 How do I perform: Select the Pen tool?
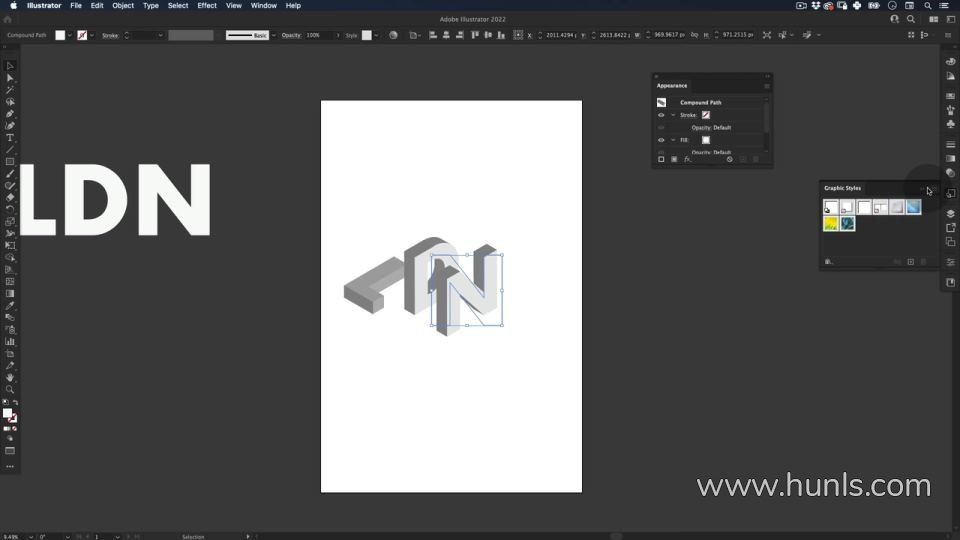click(10, 114)
